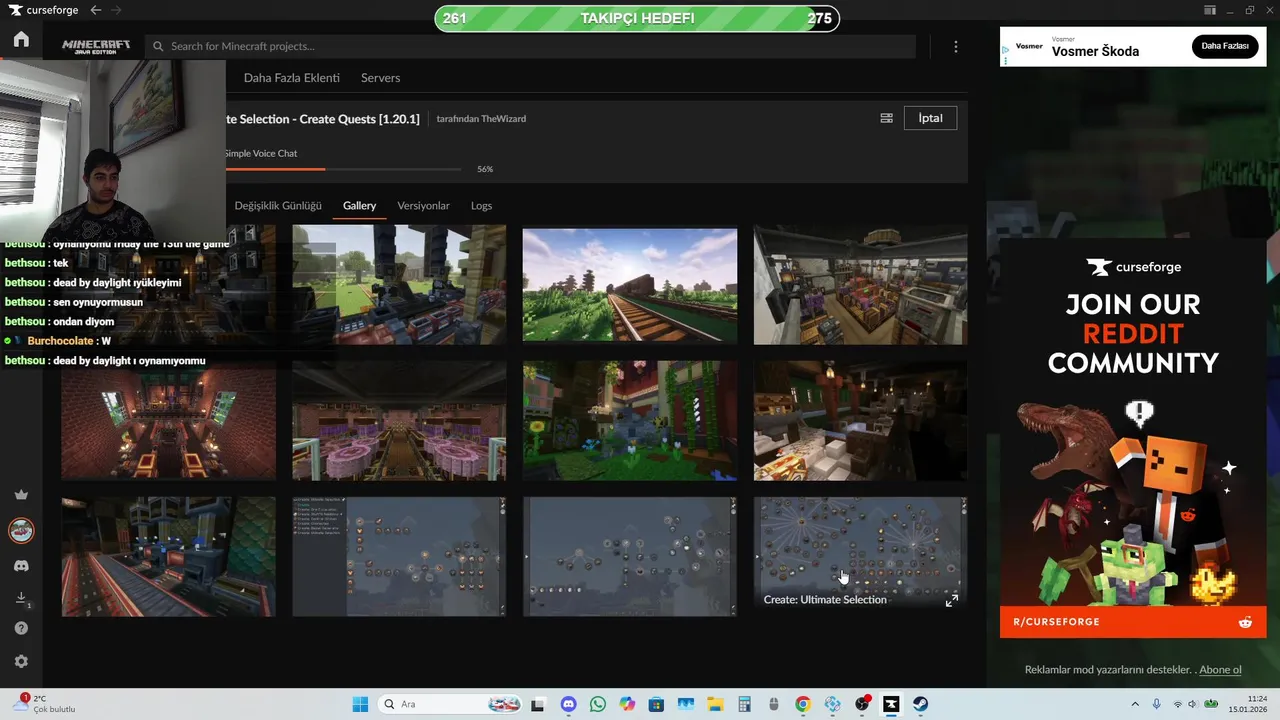1280x720 pixels.
Task: Switch to Daha Fazla Eklenti tab
Action: coord(292,77)
